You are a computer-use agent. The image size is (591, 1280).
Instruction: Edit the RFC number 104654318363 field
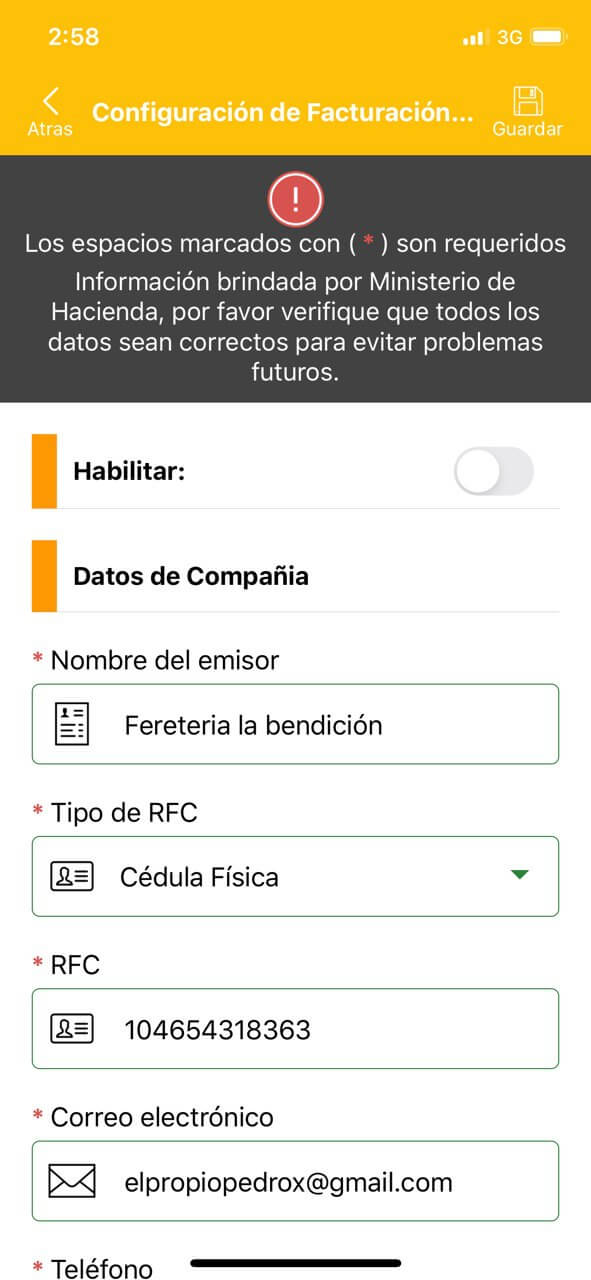coord(295,1028)
